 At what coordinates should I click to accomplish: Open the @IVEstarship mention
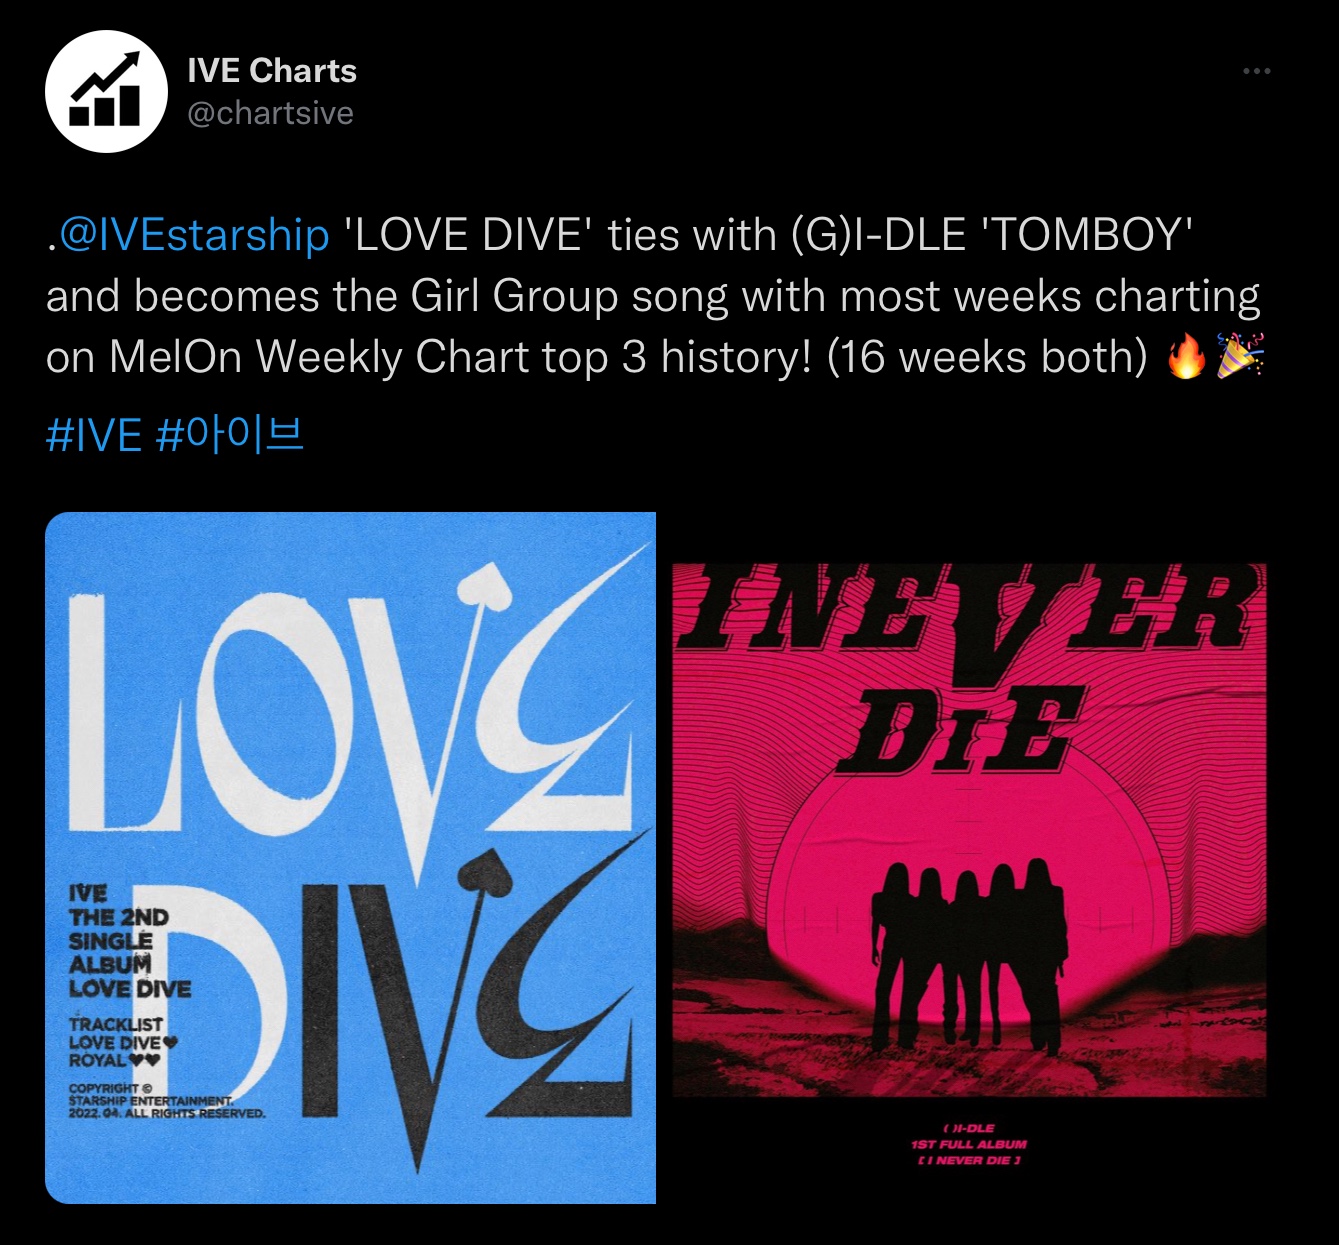pos(194,236)
